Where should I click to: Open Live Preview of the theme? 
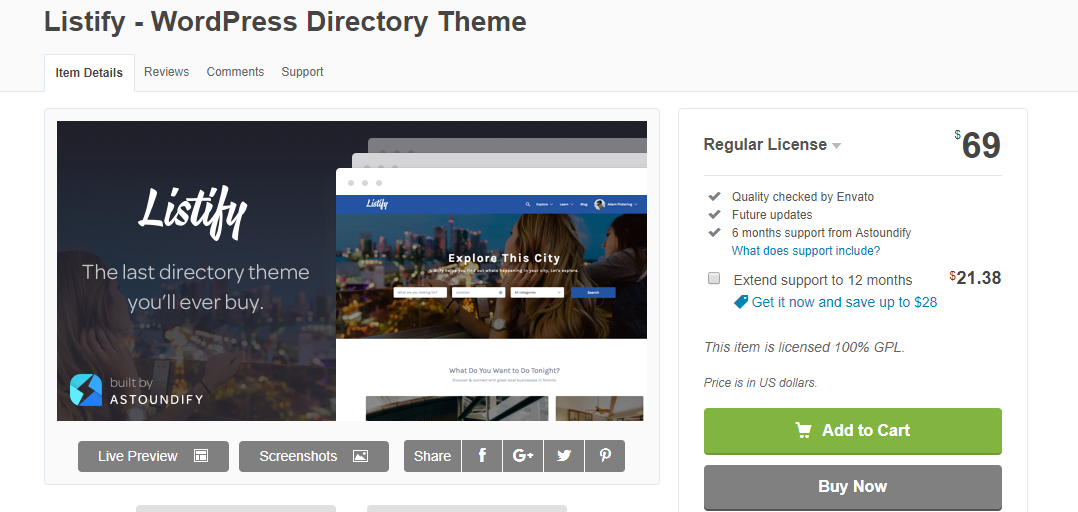[x=153, y=456]
